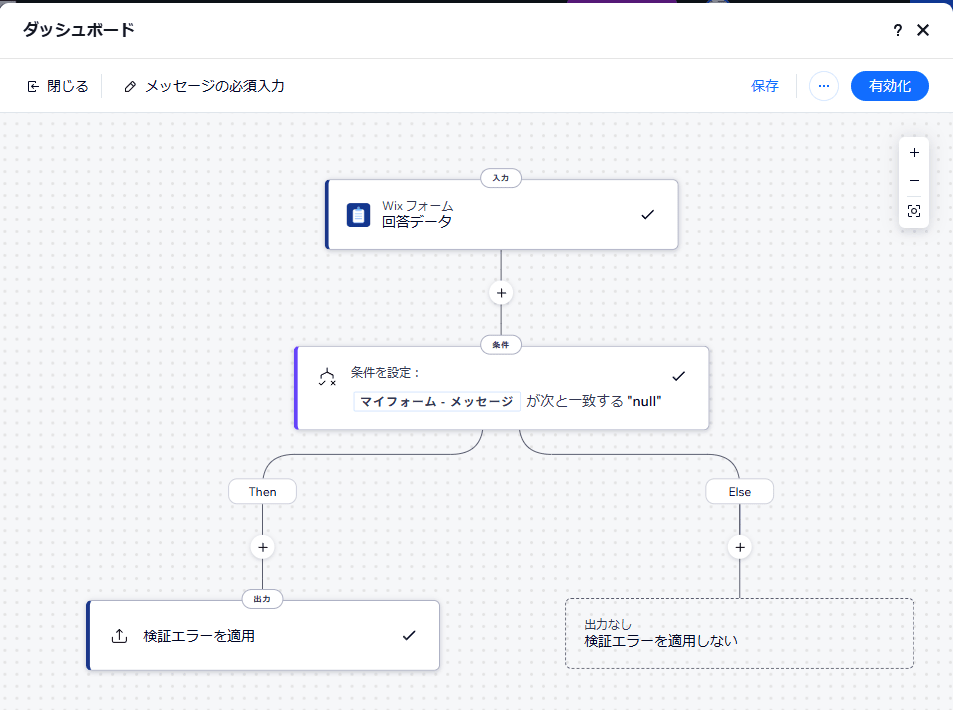Click the 出力なし label

[608, 624]
